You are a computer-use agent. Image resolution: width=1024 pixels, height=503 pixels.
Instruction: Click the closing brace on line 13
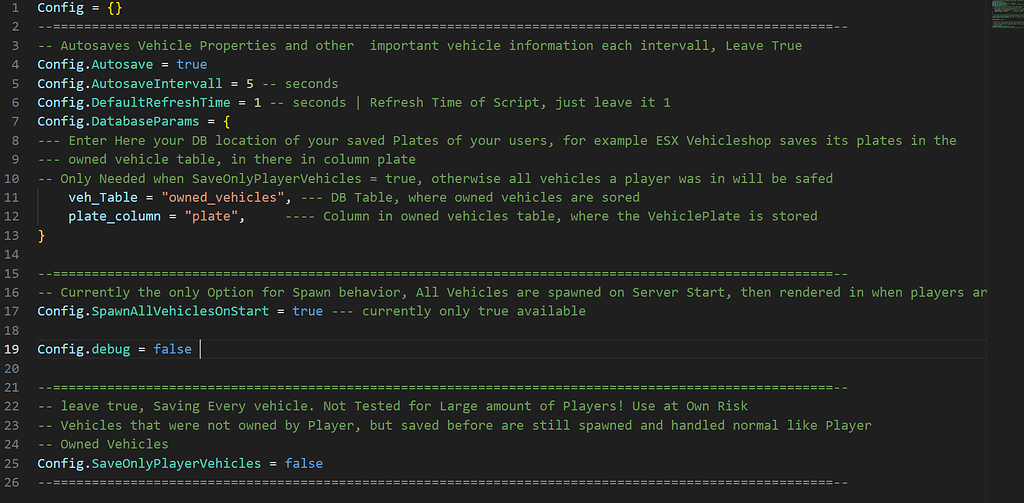(x=41, y=235)
